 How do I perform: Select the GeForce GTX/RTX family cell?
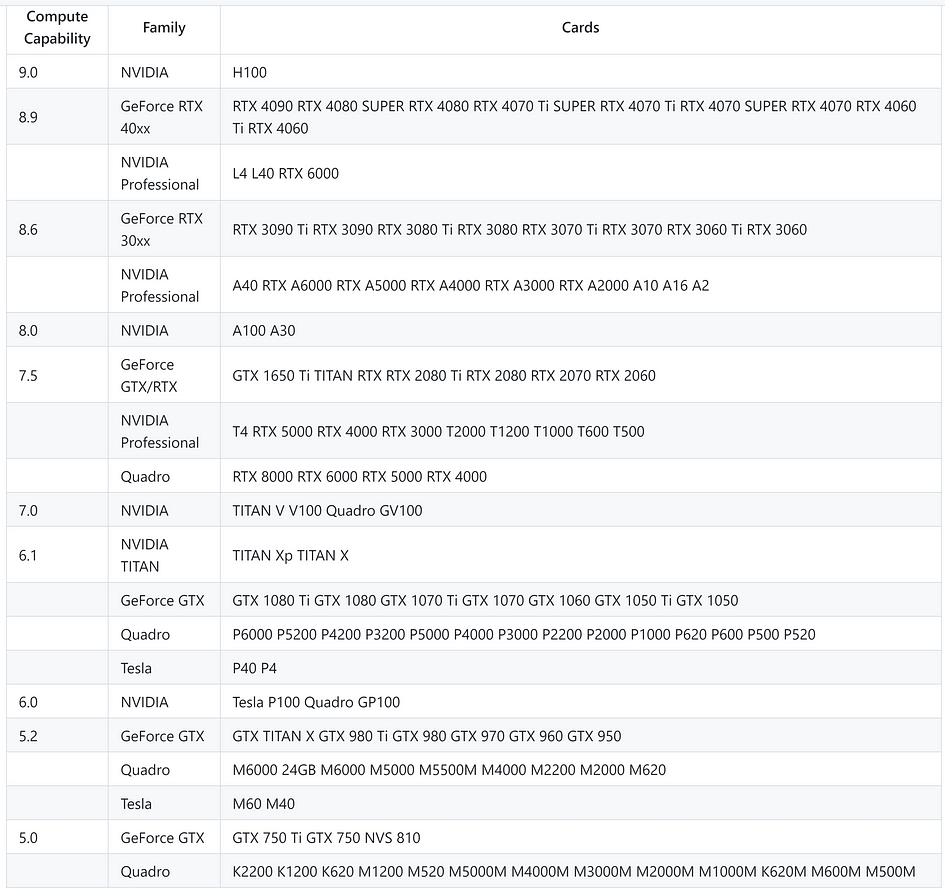coord(164,375)
